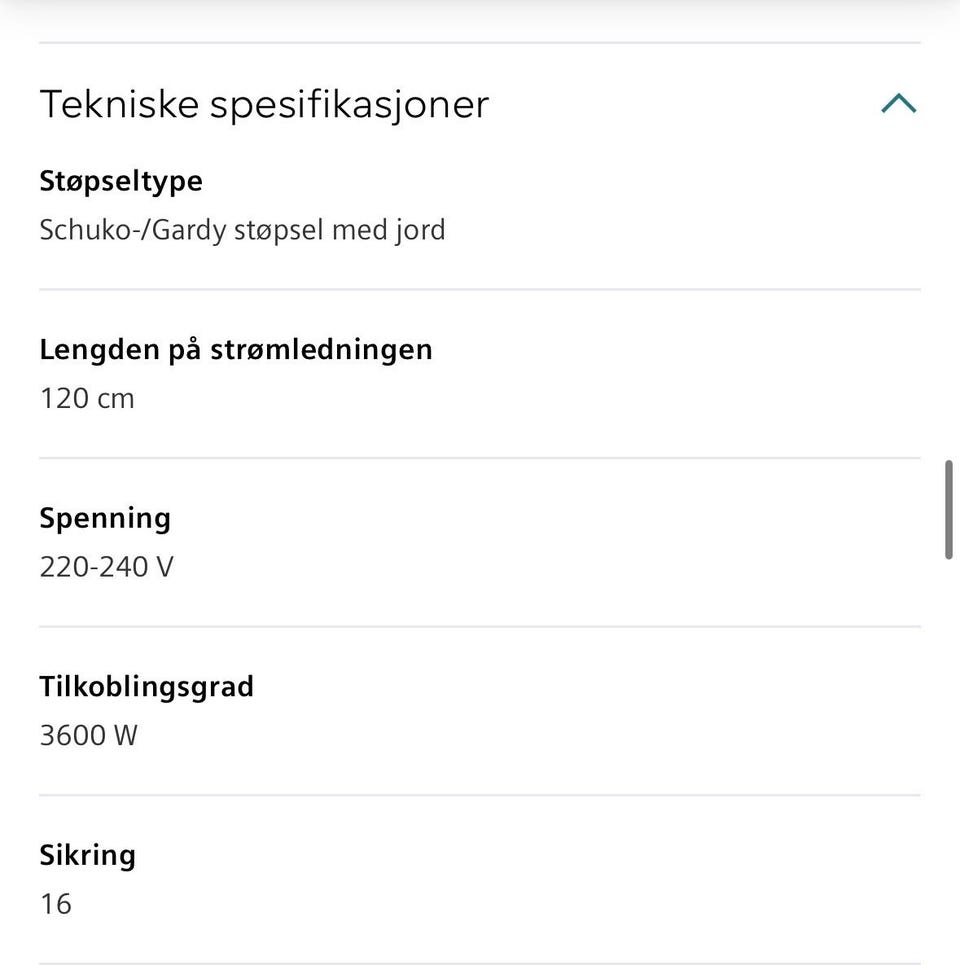Click the Spenning label
Screen dimensions: 960x965
(x=105, y=518)
